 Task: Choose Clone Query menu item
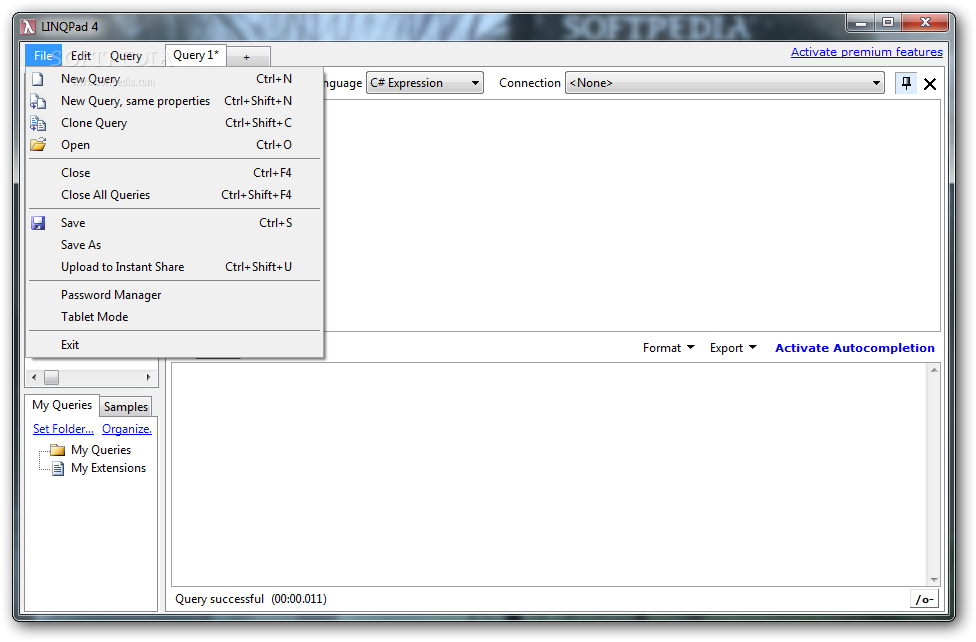click(174, 123)
